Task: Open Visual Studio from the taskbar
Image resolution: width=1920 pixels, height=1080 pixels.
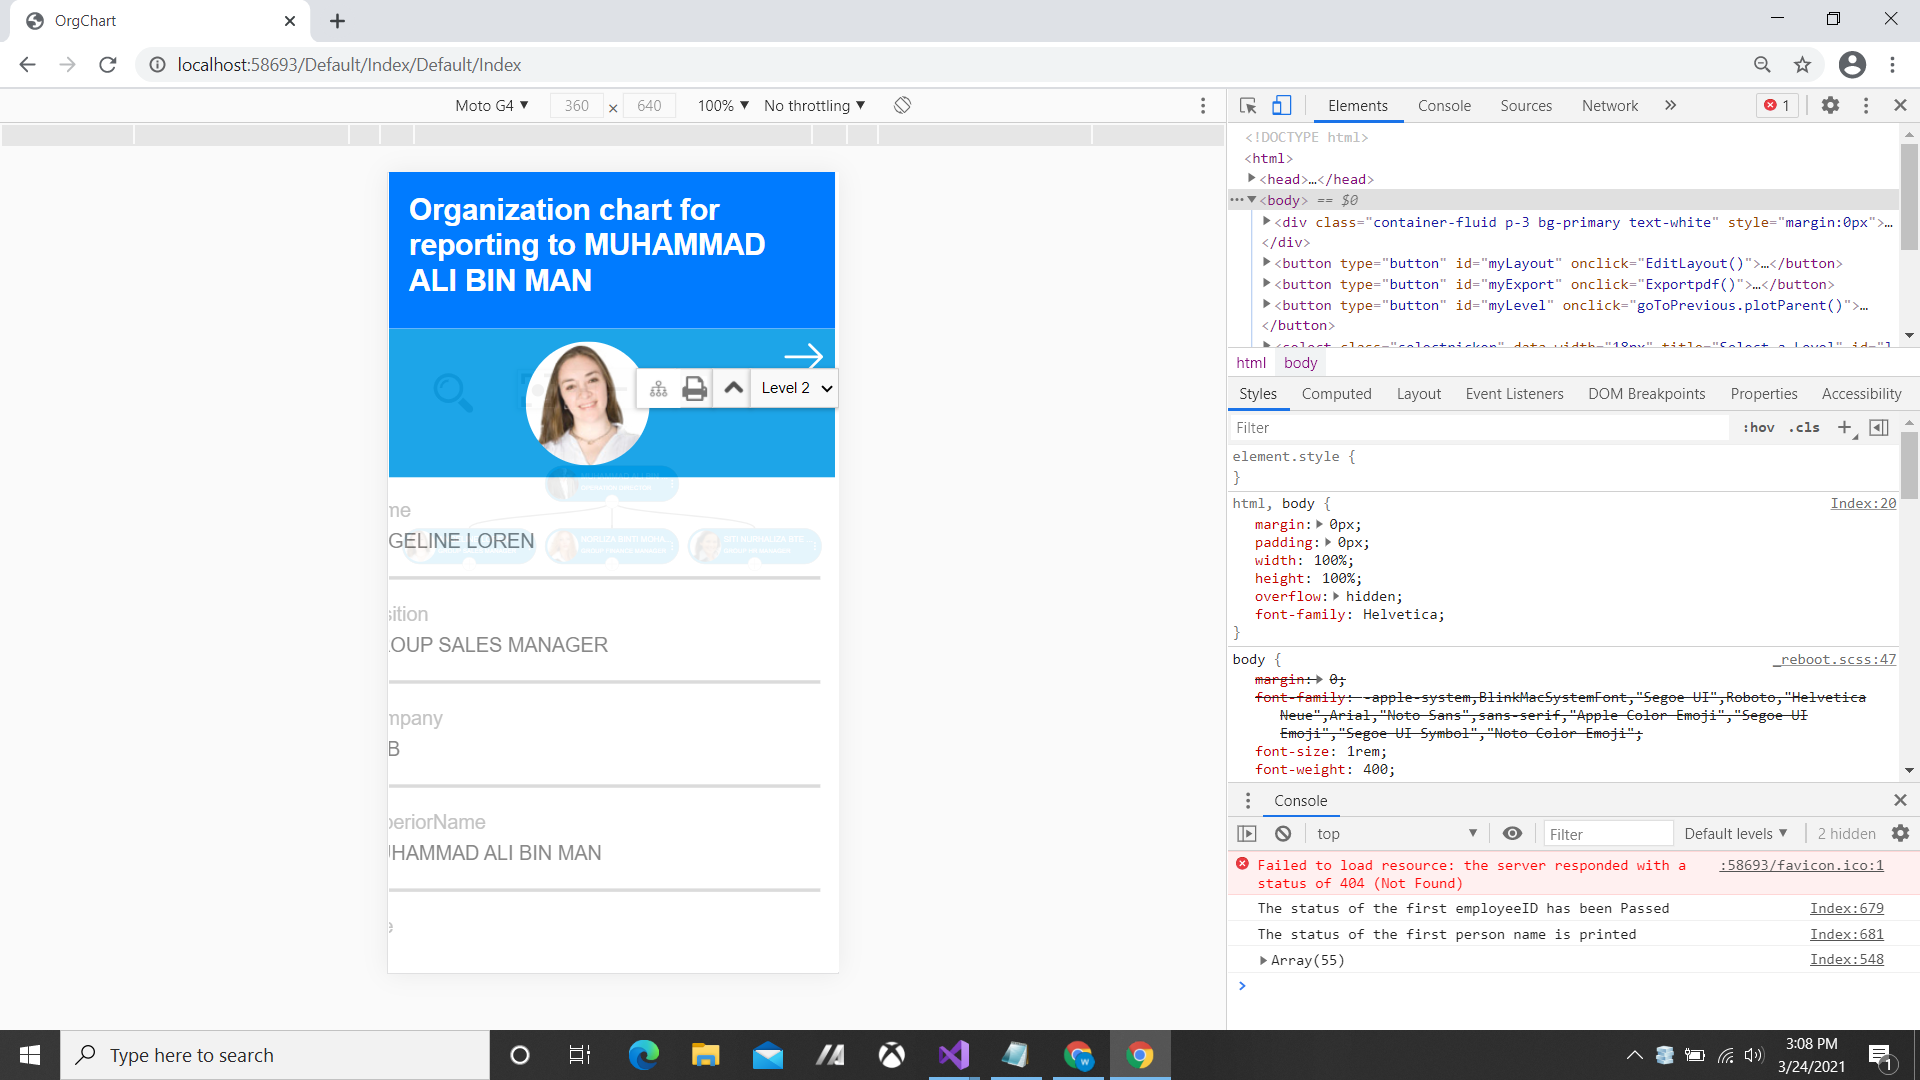Action: point(953,1055)
